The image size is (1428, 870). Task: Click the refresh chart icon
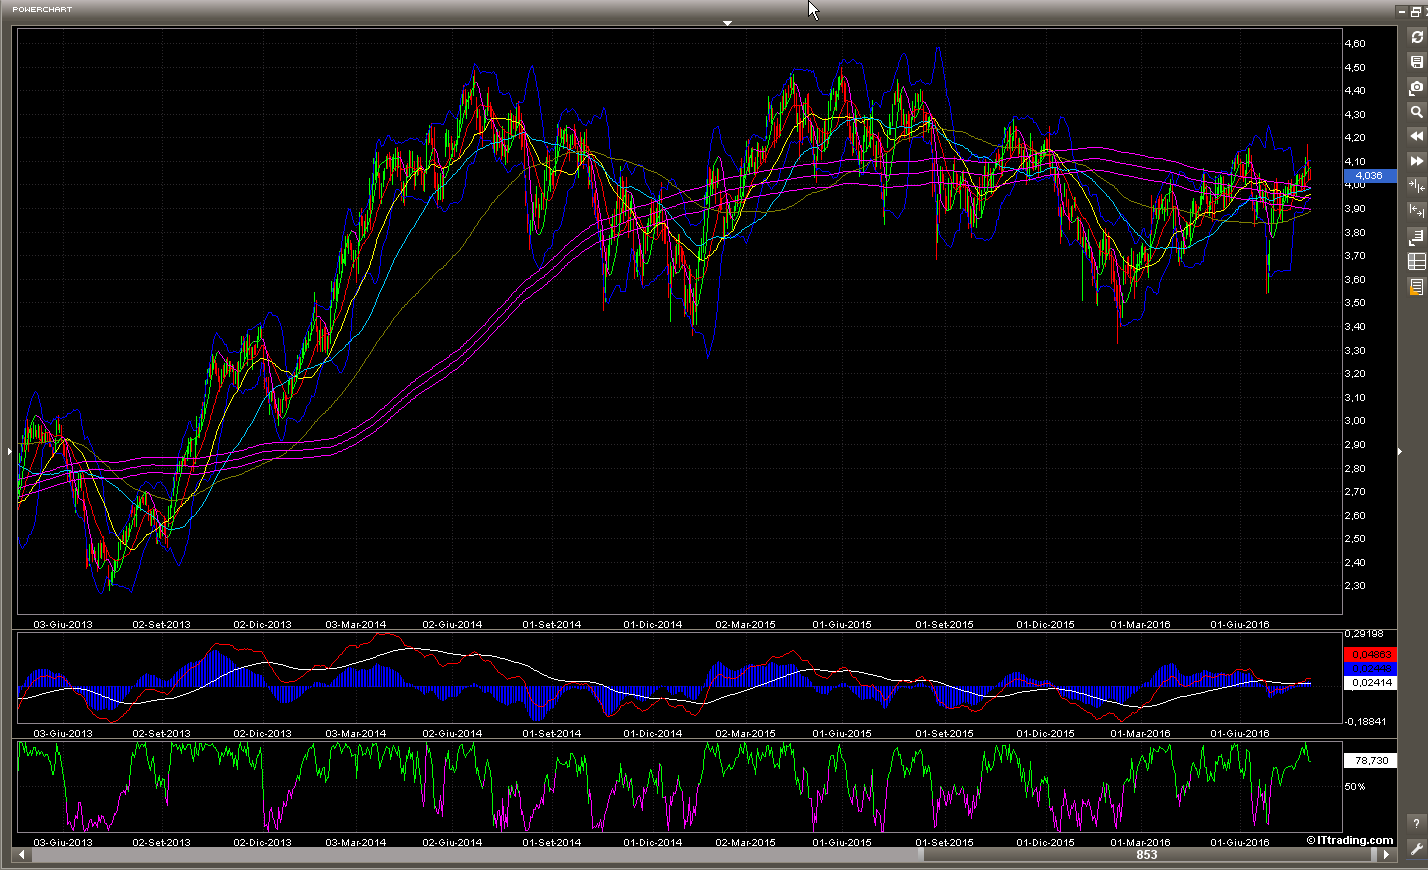click(x=1416, y=37)
